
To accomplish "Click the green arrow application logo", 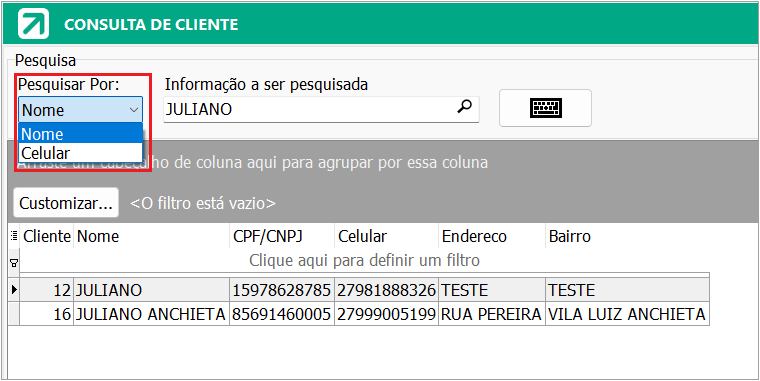I will click(33, 23).
